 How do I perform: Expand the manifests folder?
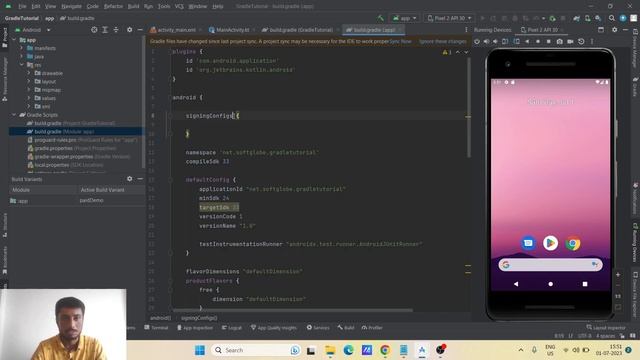[22, 48]
